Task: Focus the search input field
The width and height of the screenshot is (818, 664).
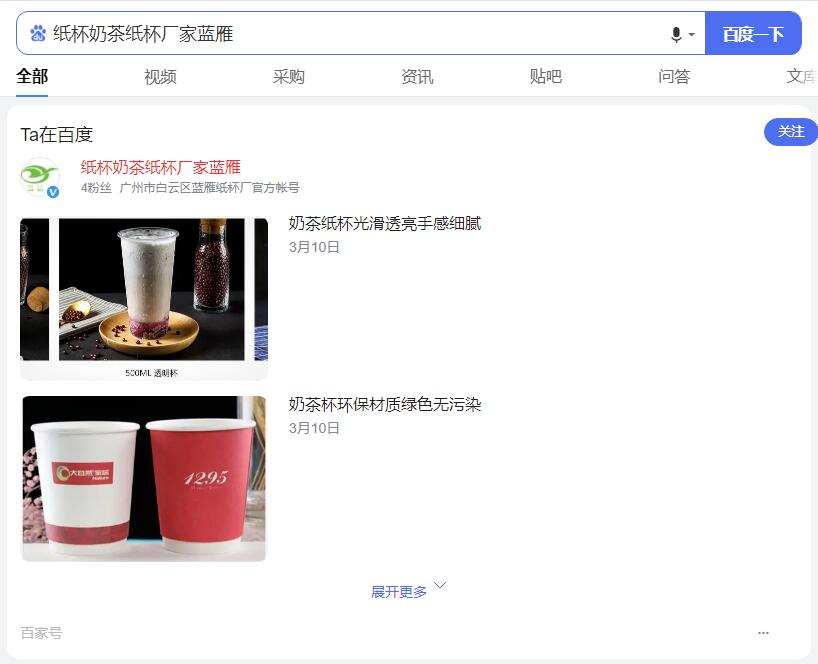Action: (x=360, y=33)
